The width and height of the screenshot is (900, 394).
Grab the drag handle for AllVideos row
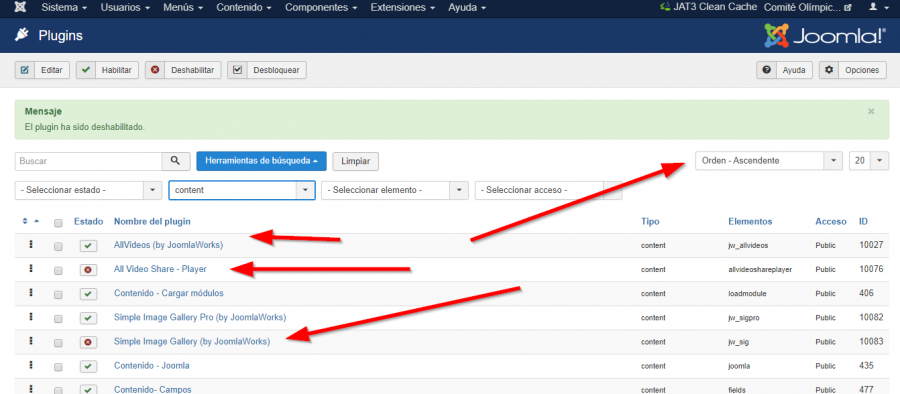[x=31, y=245]
